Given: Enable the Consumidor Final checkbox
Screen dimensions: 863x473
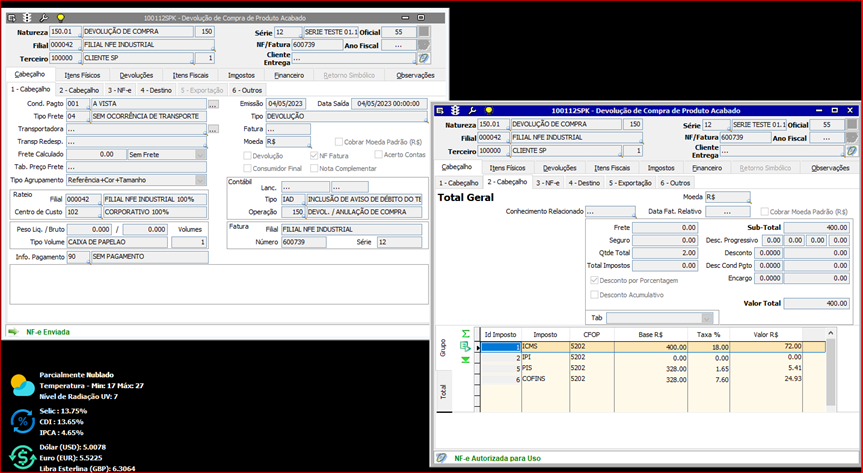Looking at the screenshot, I should (246, 168).
